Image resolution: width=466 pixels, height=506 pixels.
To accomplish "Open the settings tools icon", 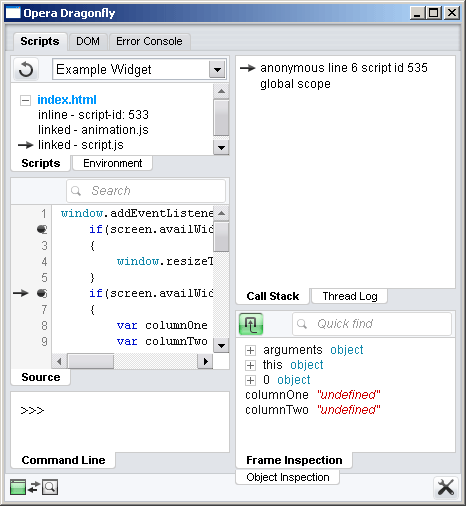I will [446, 487].
